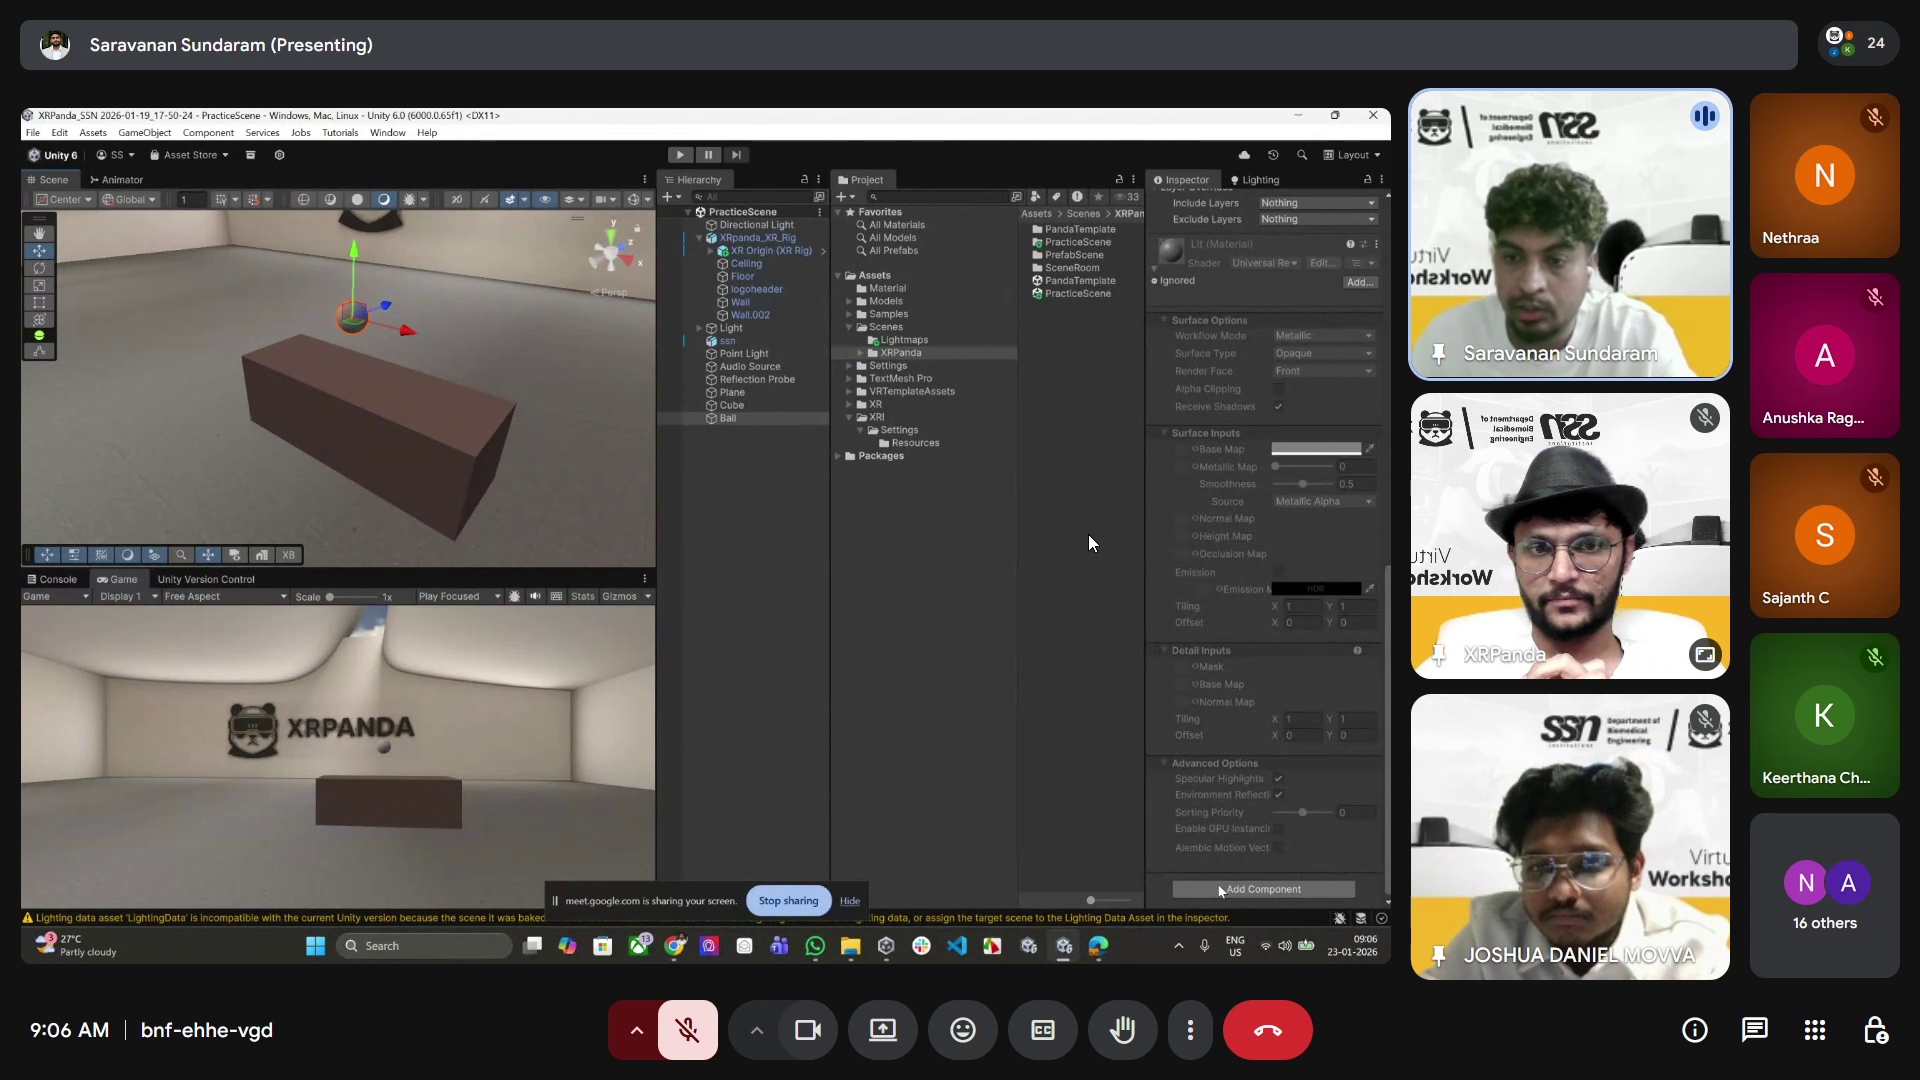Adjust the Smoothness slider

1302,484
